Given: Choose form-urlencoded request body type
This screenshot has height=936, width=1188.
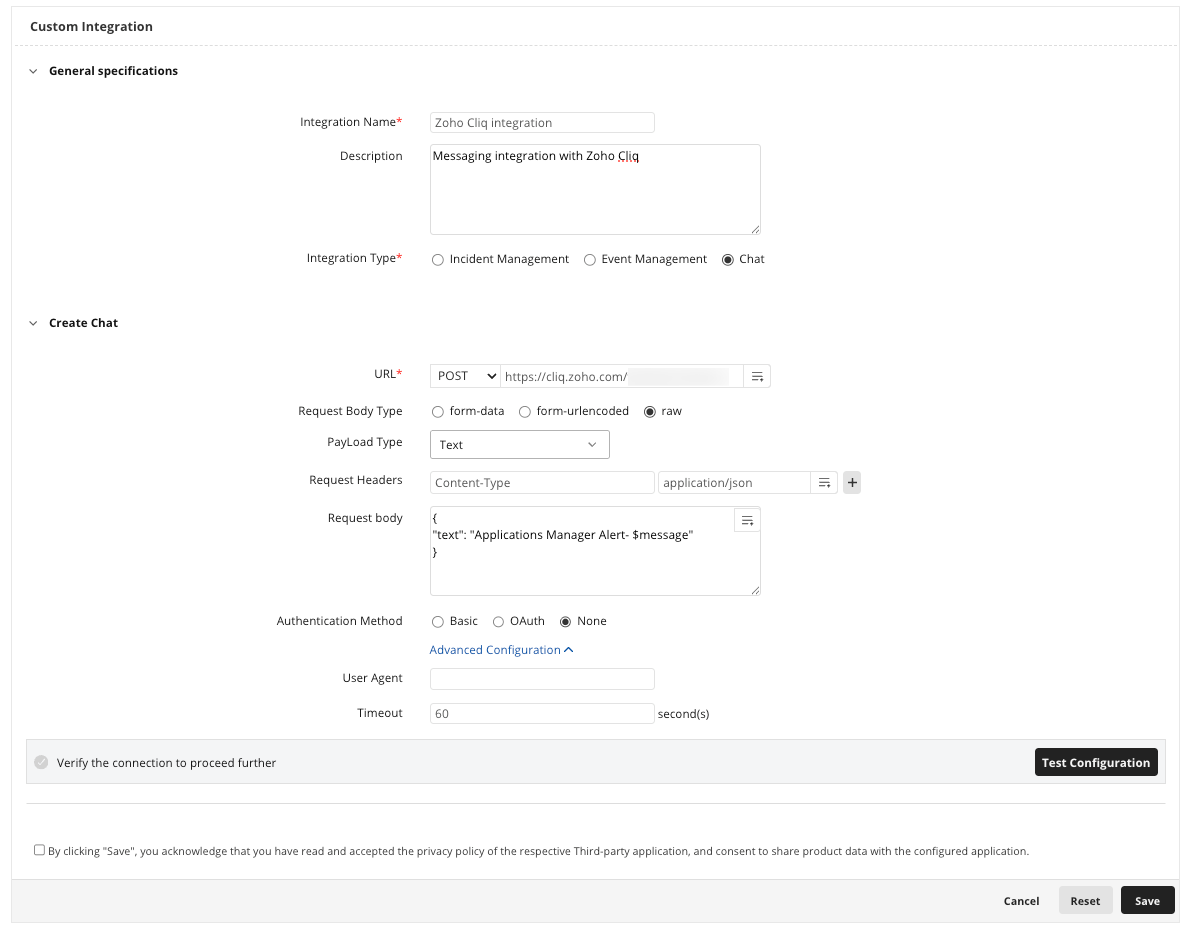Looking at the screenshot, I should [524, 412].
